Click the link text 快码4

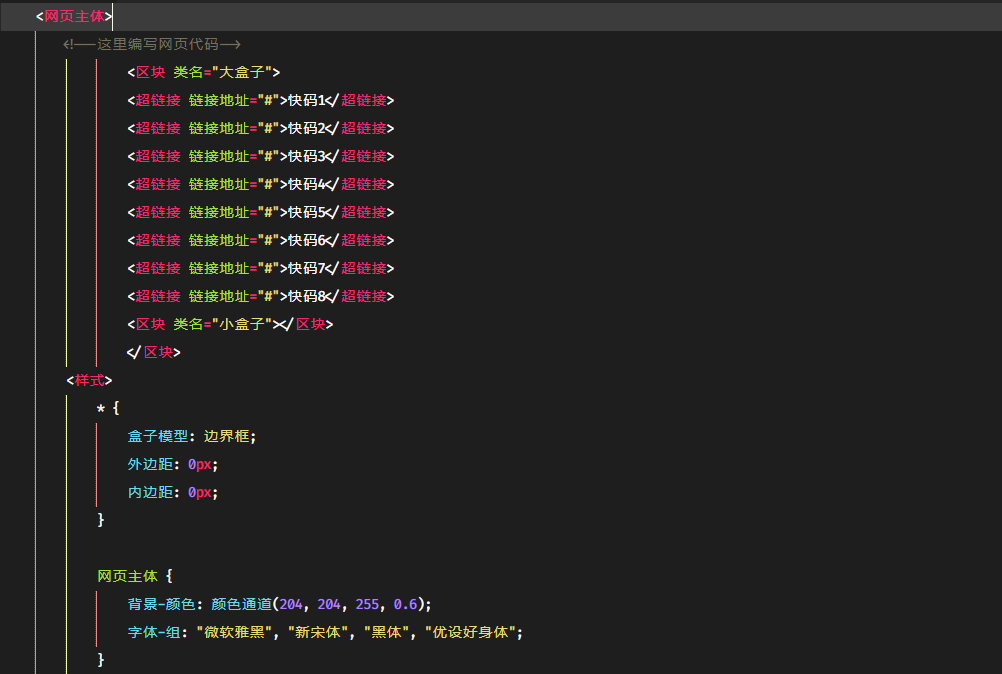[307, 185]
